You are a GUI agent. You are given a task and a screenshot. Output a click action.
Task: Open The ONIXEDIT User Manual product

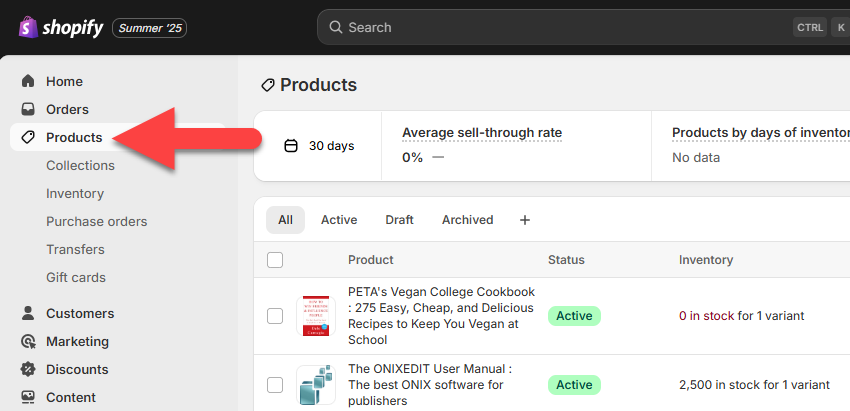coord(430,385)
